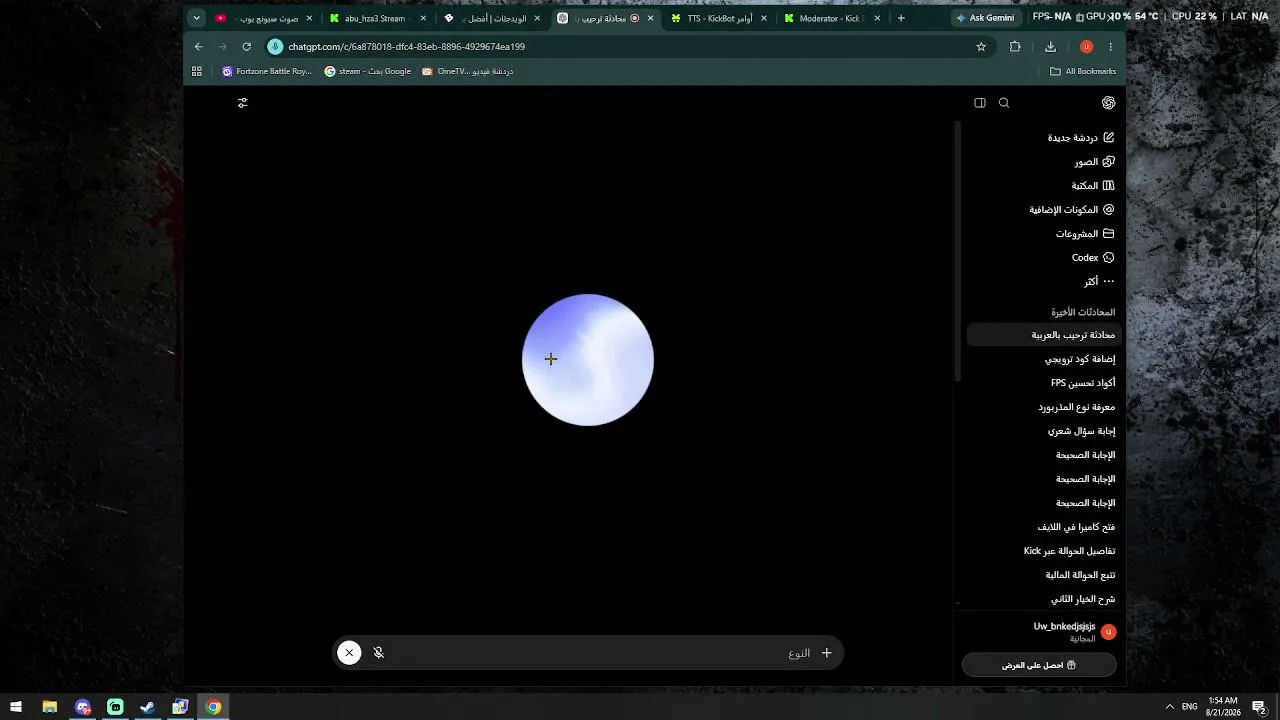Collapse the المحادثات الأخيرة recent chats heading
The width and height of the screenshot is (1280, 720).
coord(1083,312)
